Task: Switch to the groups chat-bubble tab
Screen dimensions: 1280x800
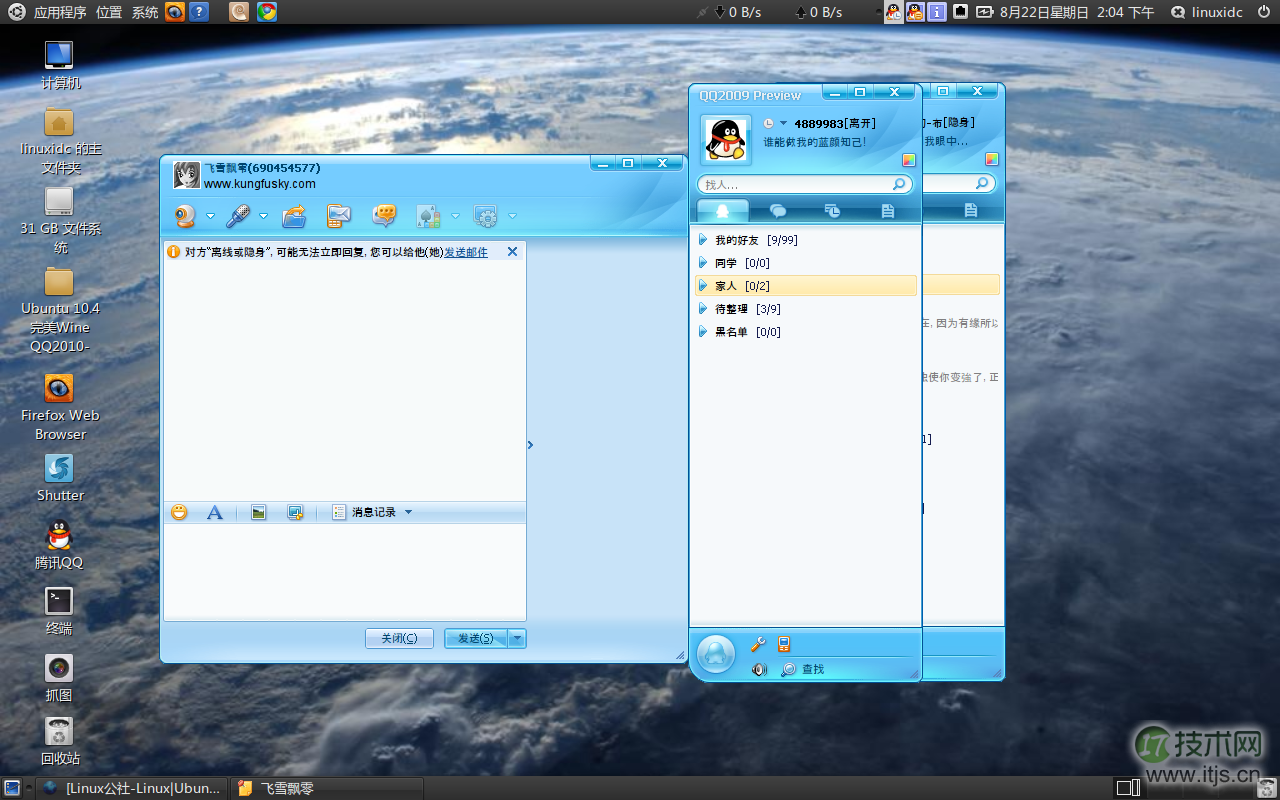Action: (x=777, y=210)
